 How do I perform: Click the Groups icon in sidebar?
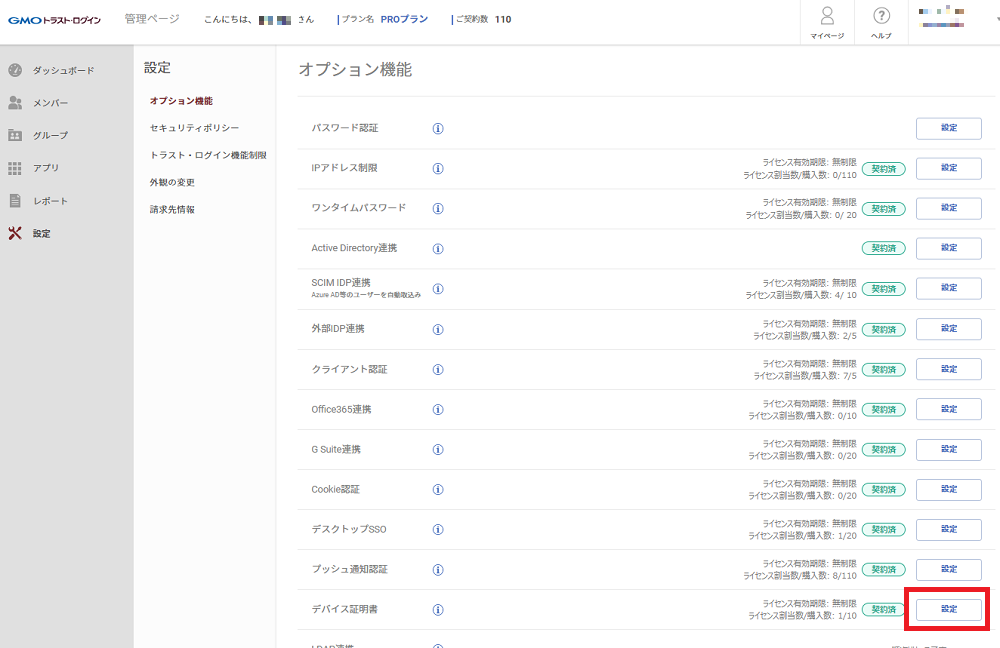click(x=15, y=135)
